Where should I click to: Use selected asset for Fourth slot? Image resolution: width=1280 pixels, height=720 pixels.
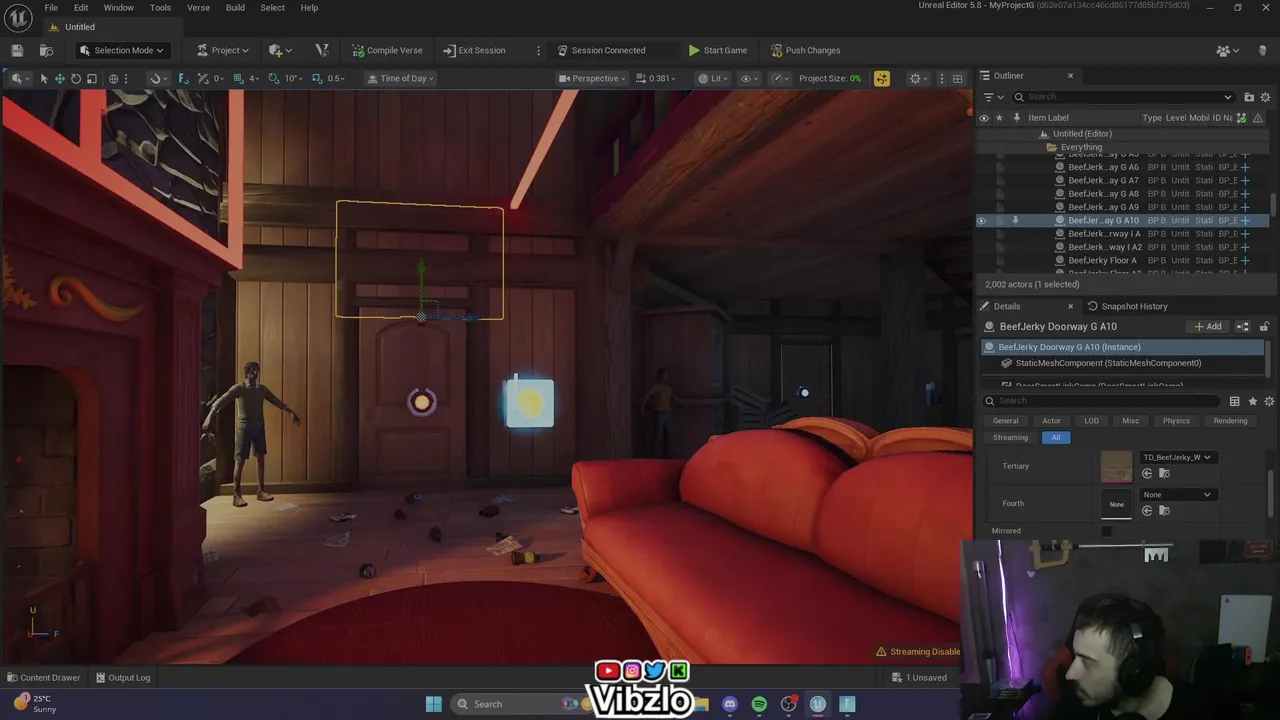tap(1147, 510)
